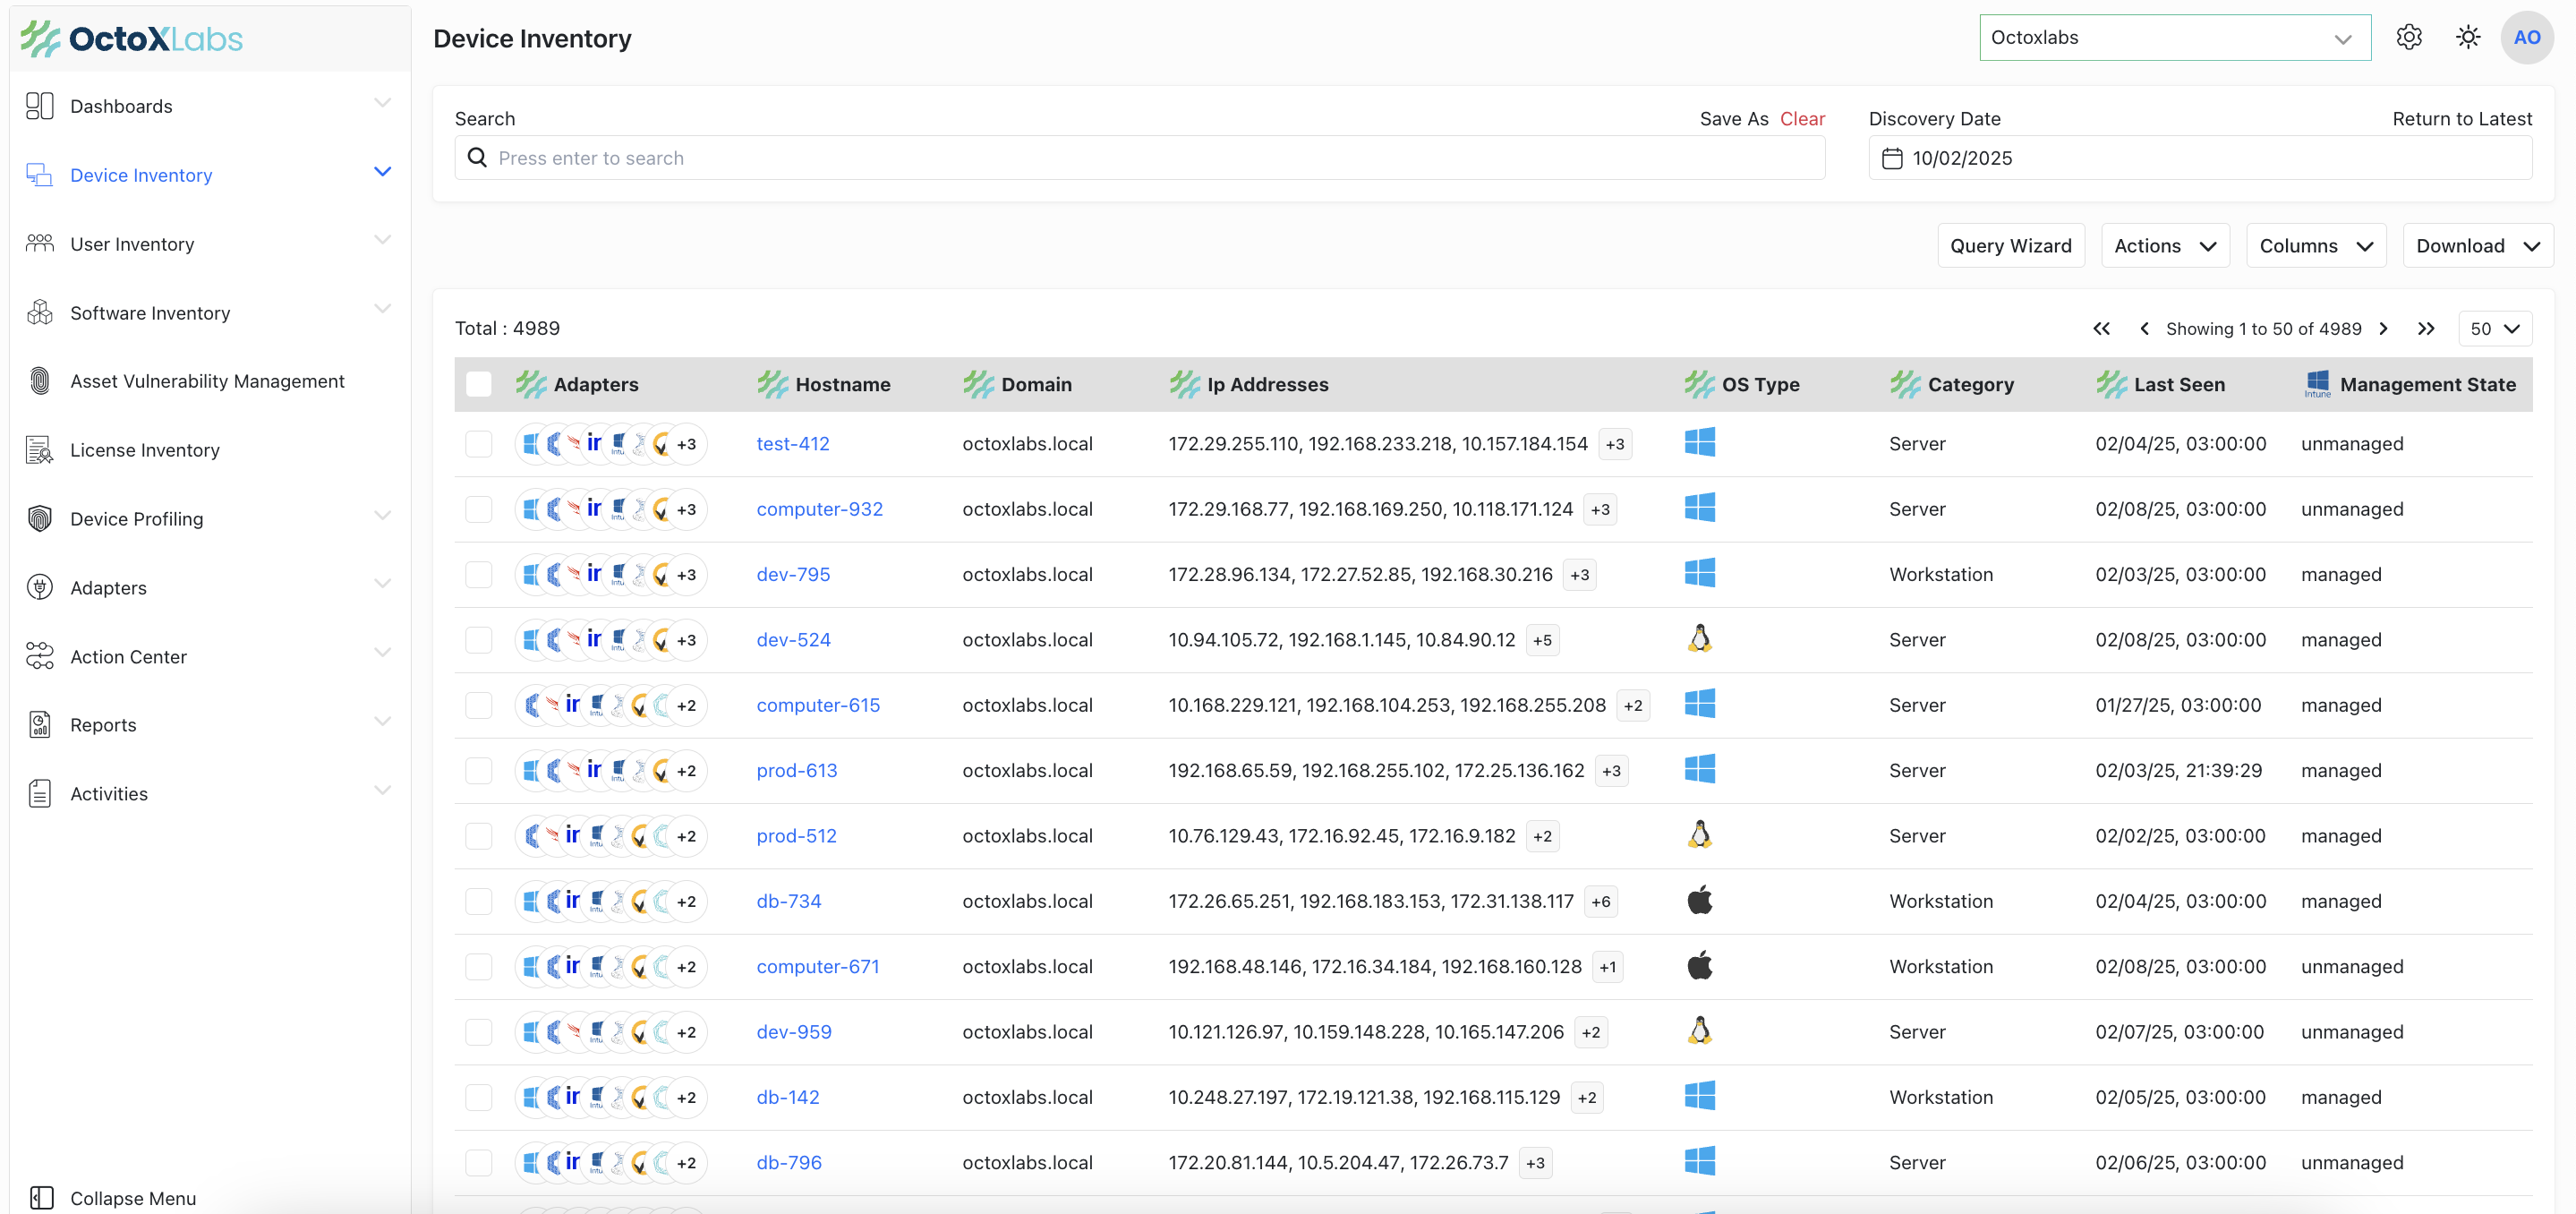Click the Query Wizard button
Screen dimensions: 2576x1214
tap(2010, 246)
